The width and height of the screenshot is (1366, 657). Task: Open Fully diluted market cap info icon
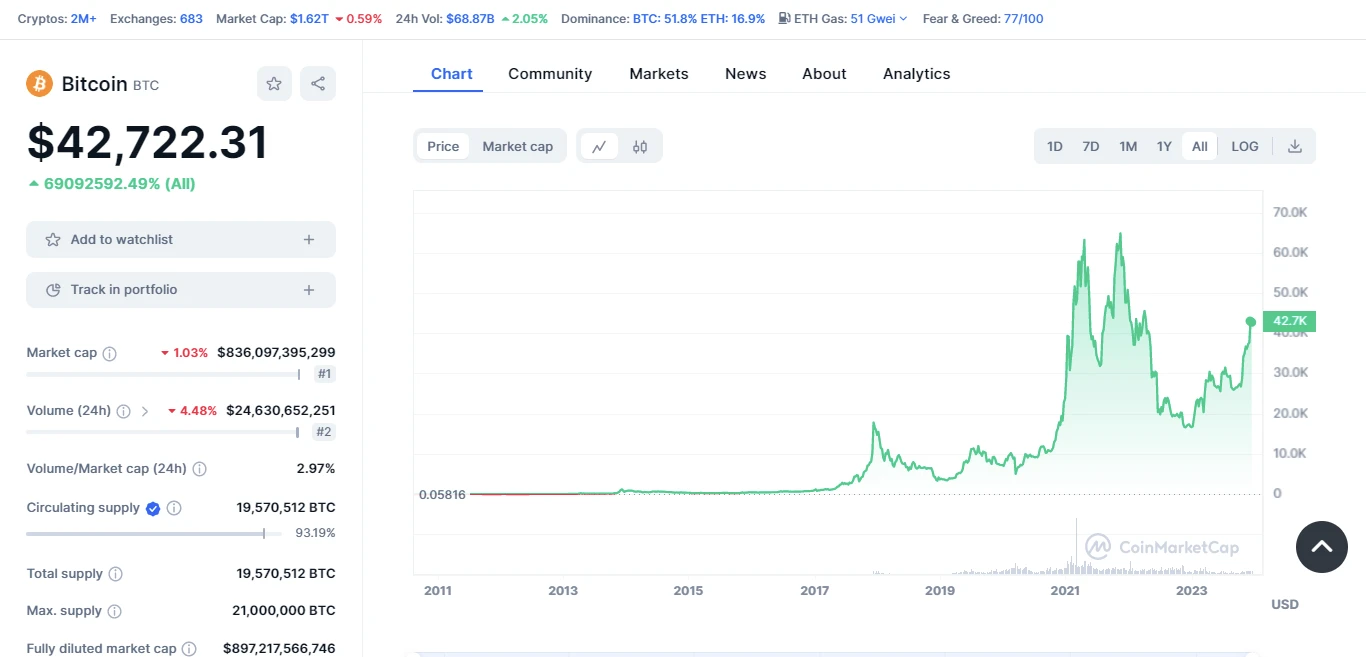point(189,649)
